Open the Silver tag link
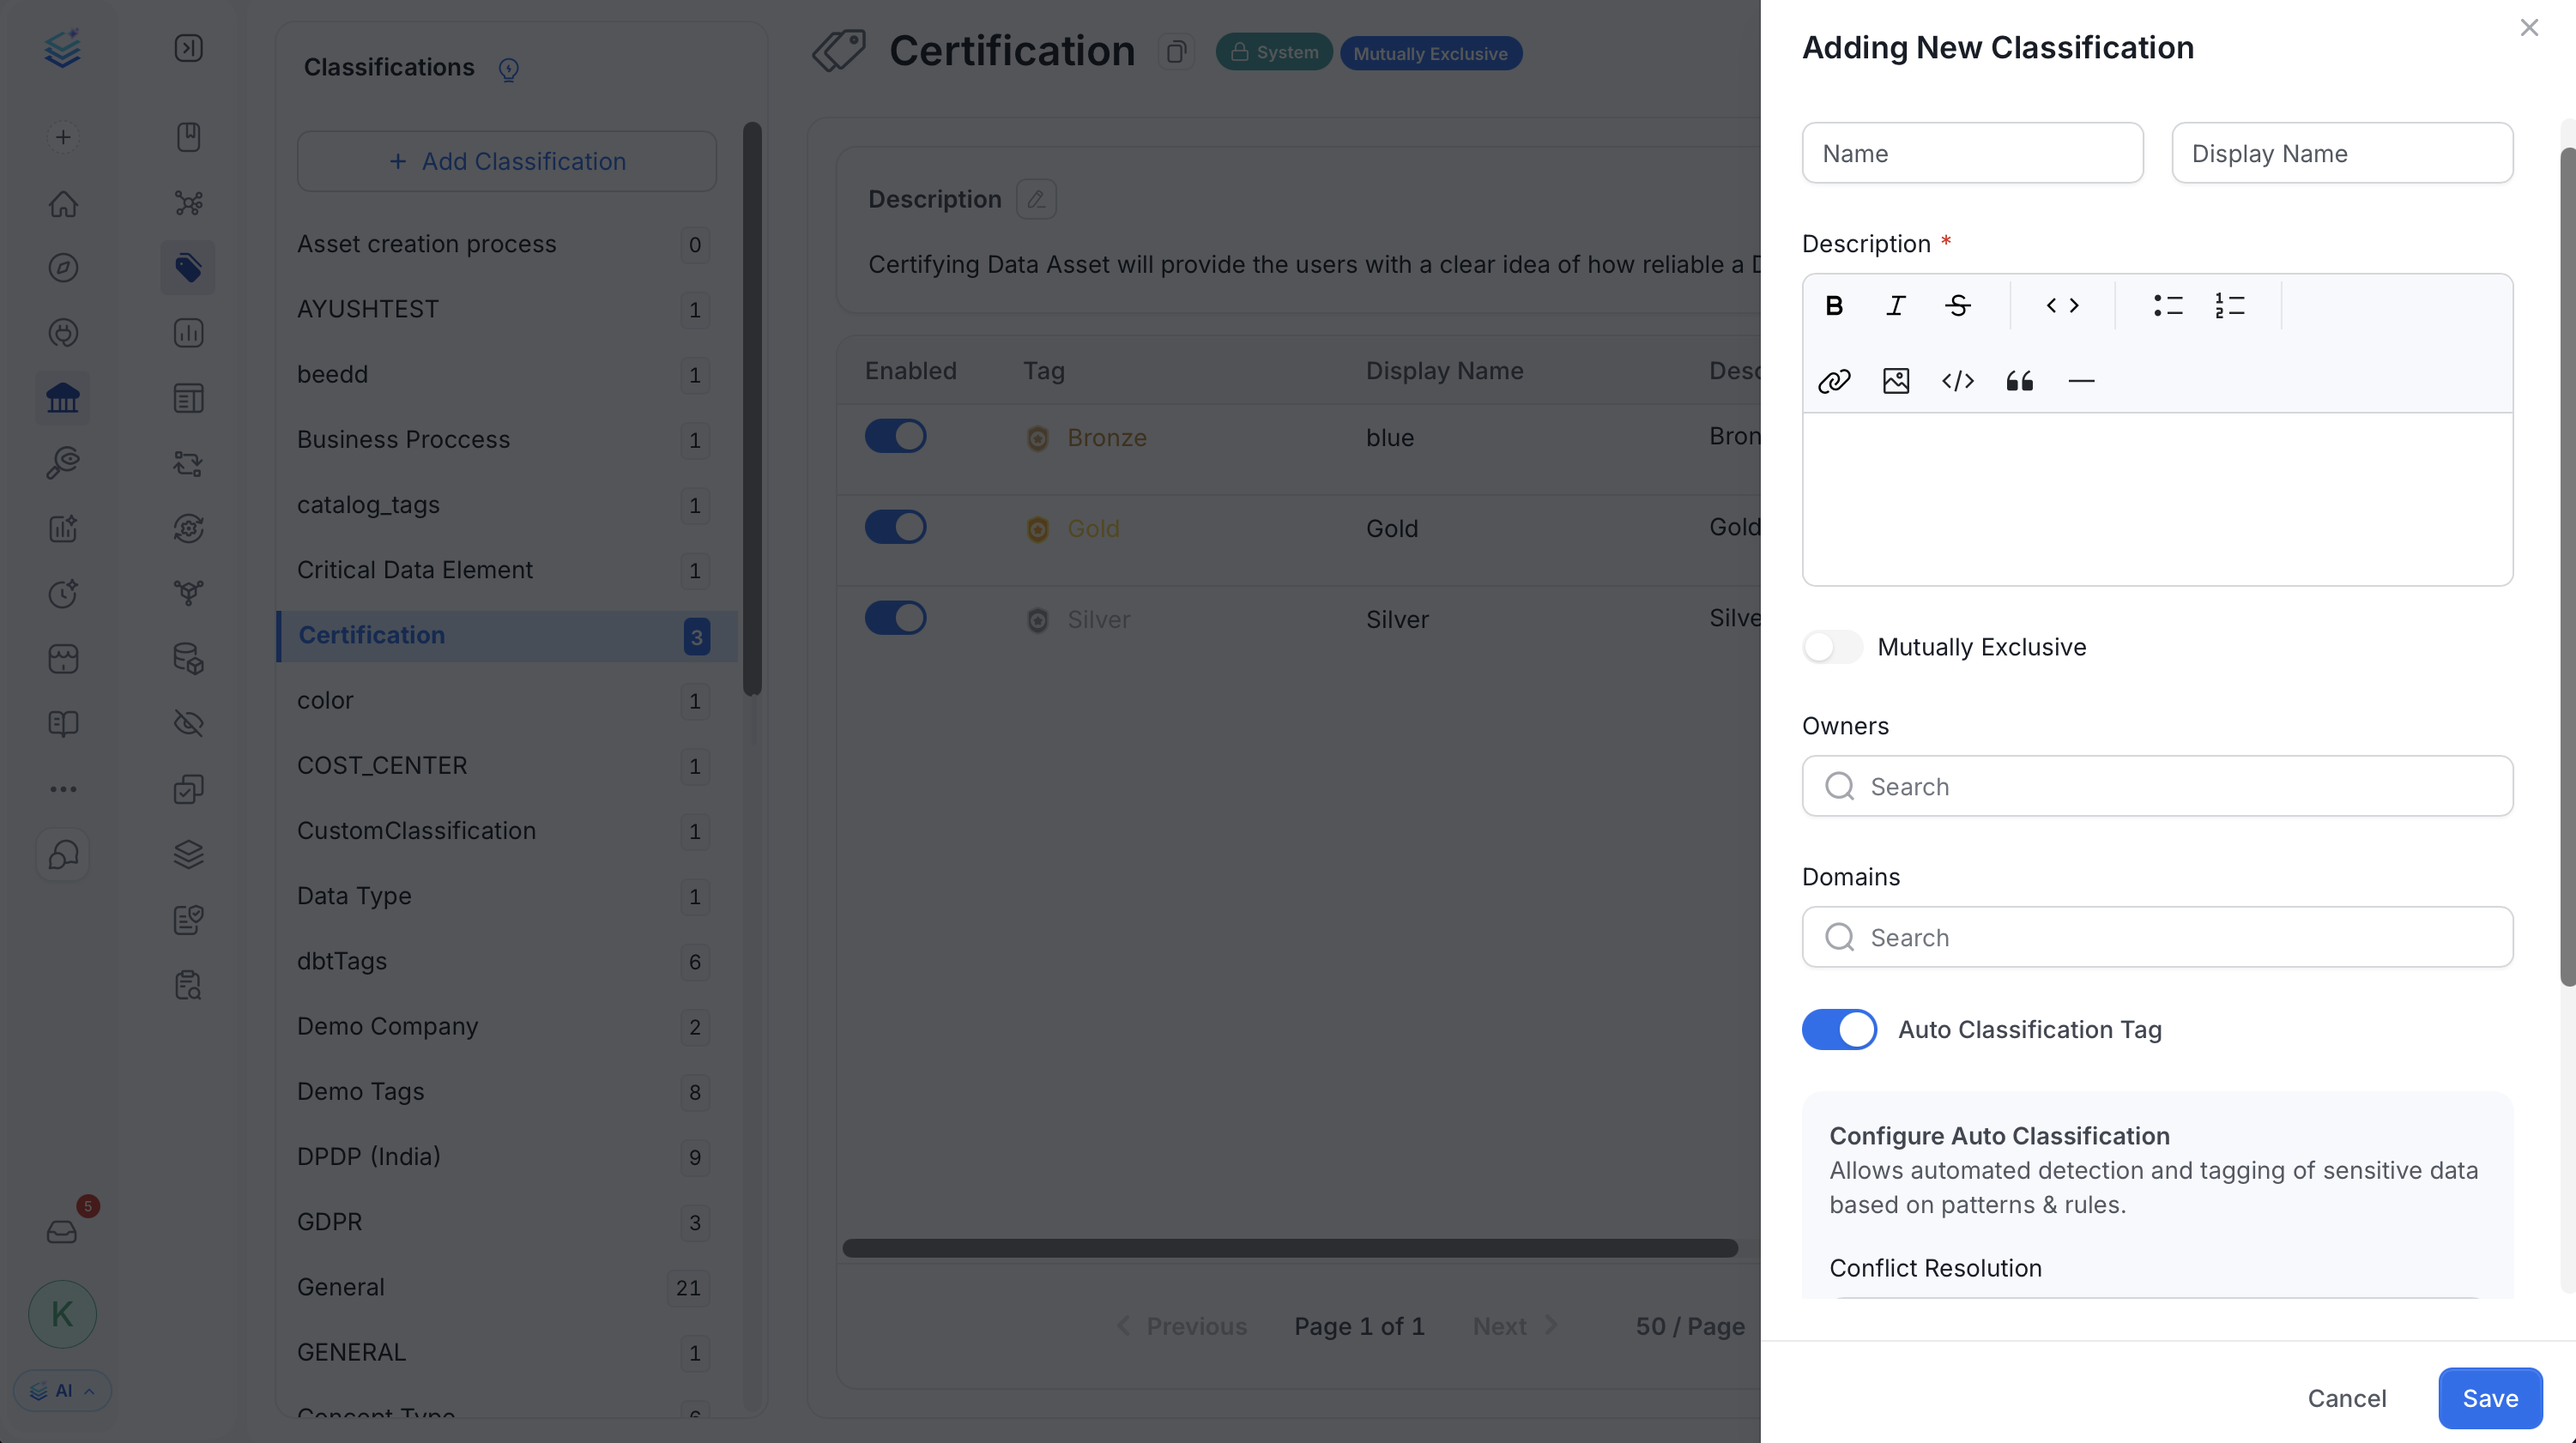 coord(1098,620)
